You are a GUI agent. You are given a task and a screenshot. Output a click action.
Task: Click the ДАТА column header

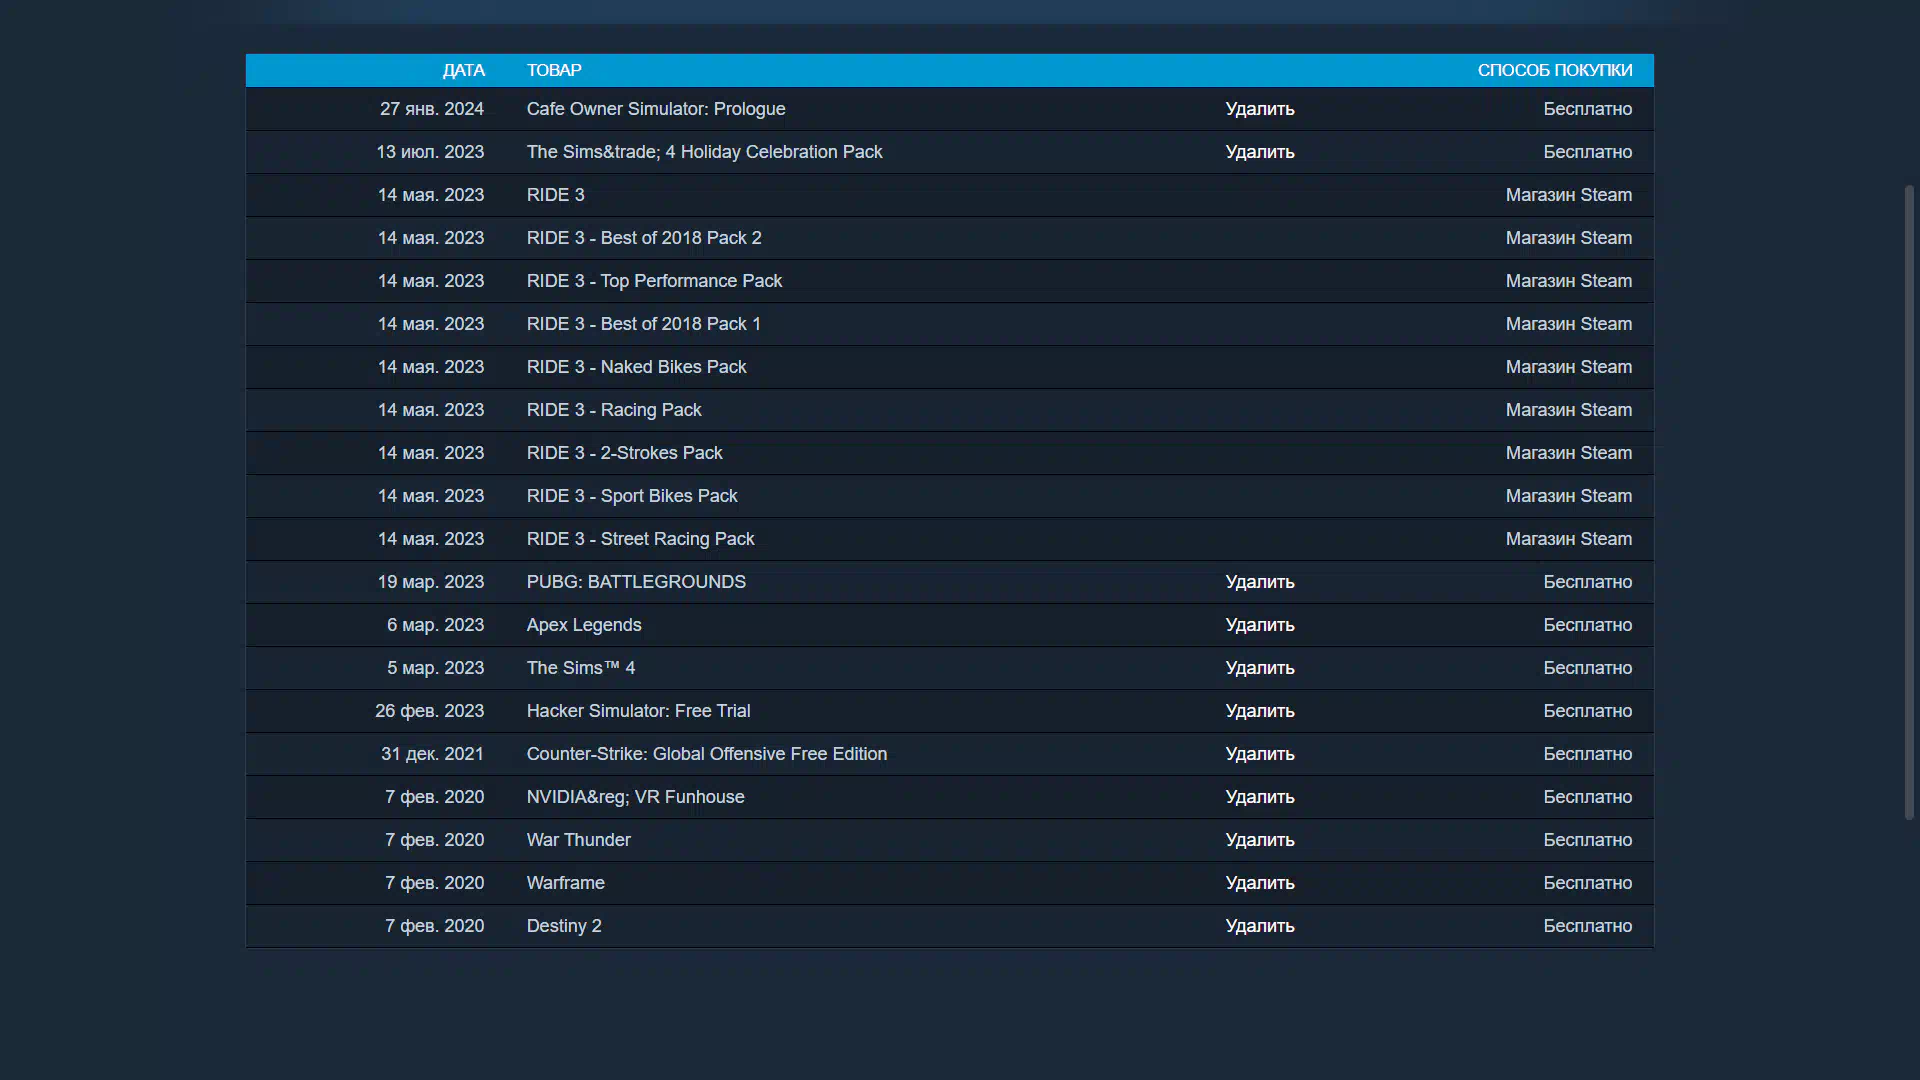pyautogui.click(x=464, y=70)
